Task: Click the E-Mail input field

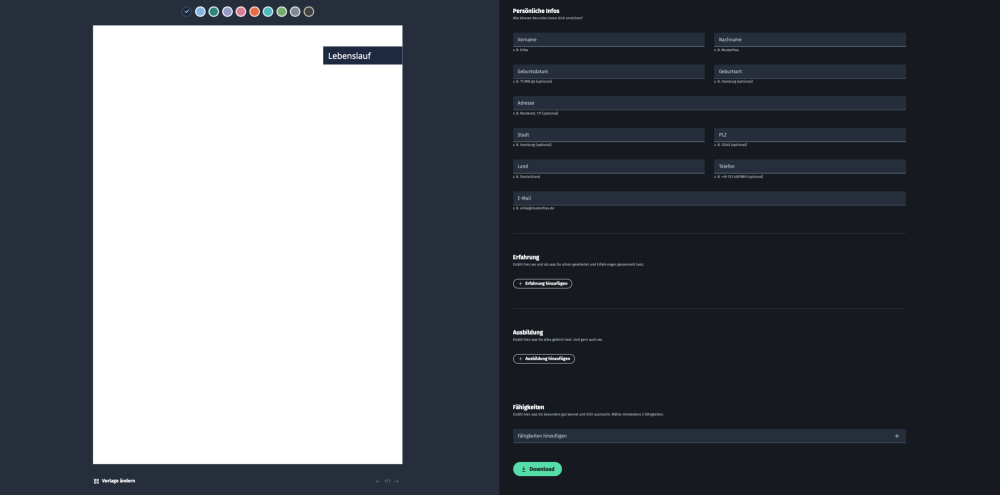Action: click(709, 198)
